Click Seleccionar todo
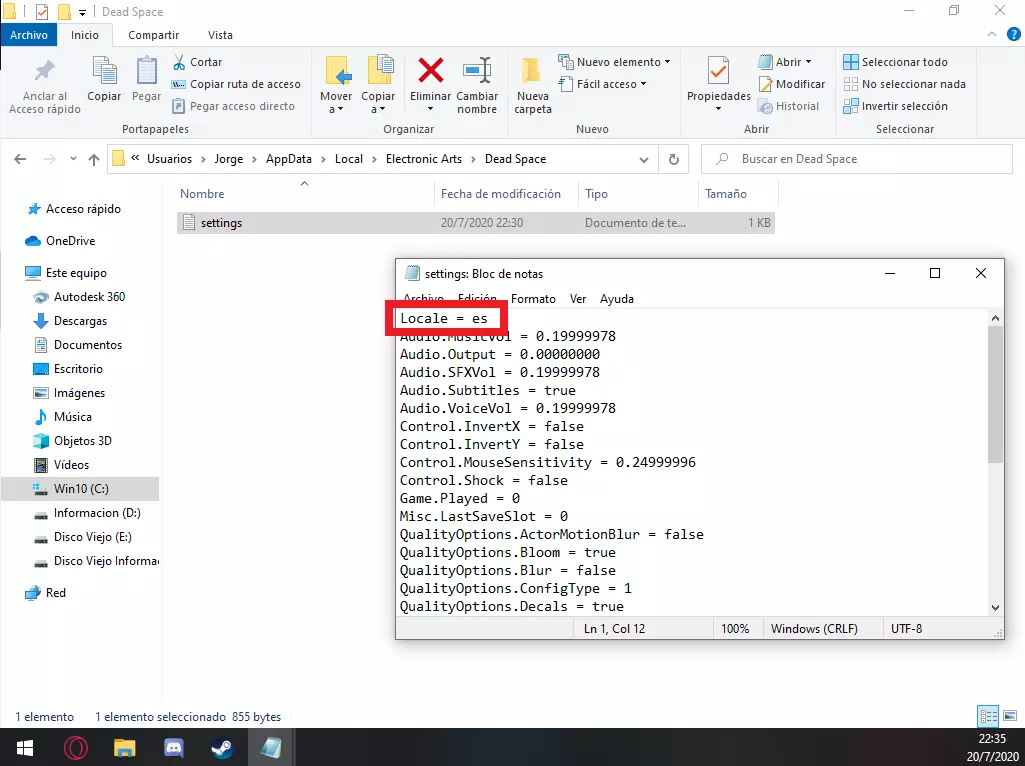 (896, 62)
